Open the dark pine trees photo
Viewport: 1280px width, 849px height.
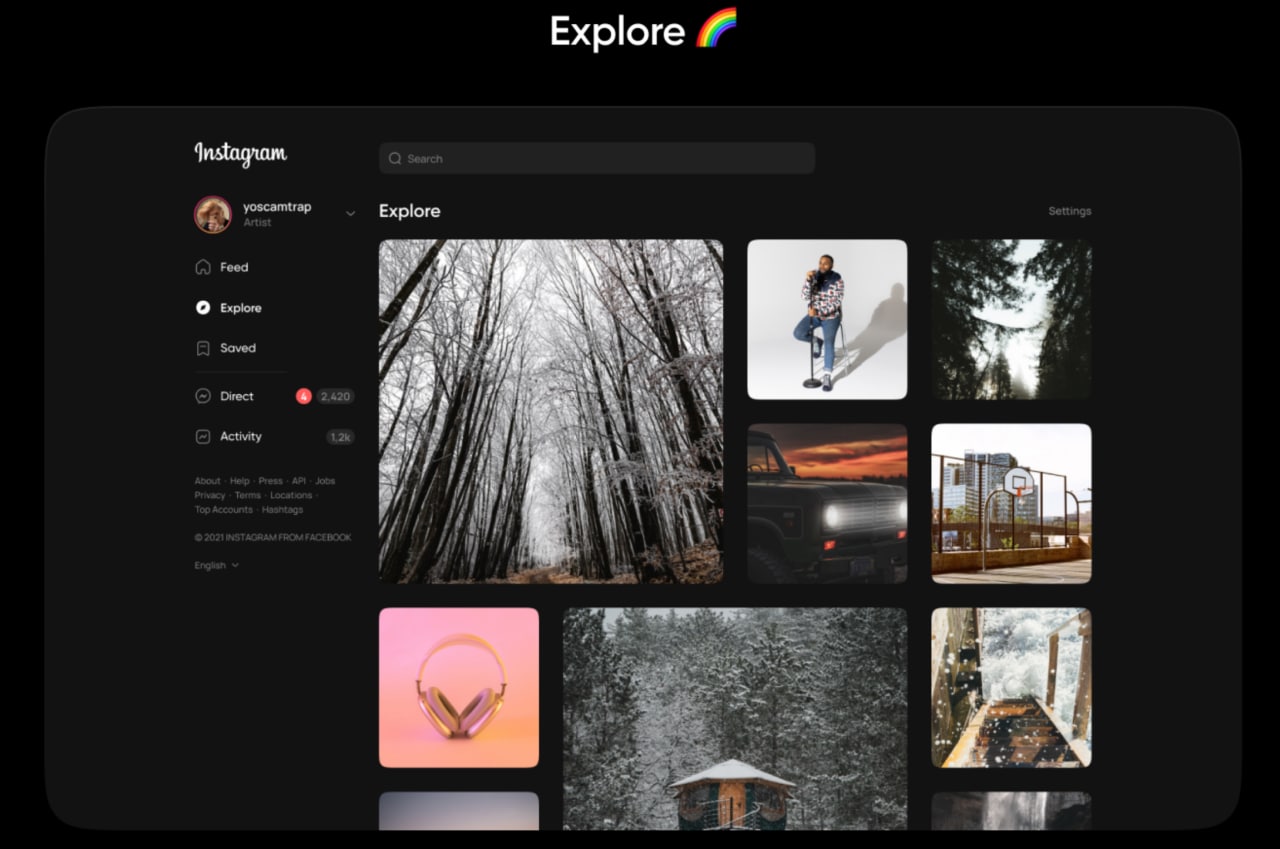click(x=1012, y=319)
